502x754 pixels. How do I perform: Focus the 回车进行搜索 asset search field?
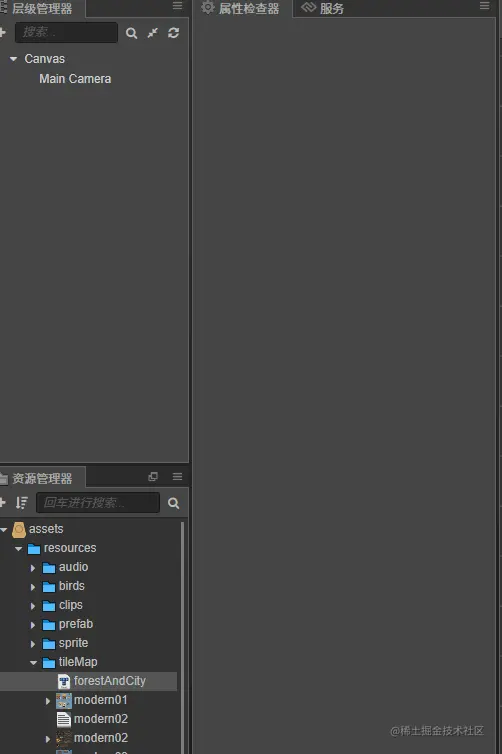point(98,503)
